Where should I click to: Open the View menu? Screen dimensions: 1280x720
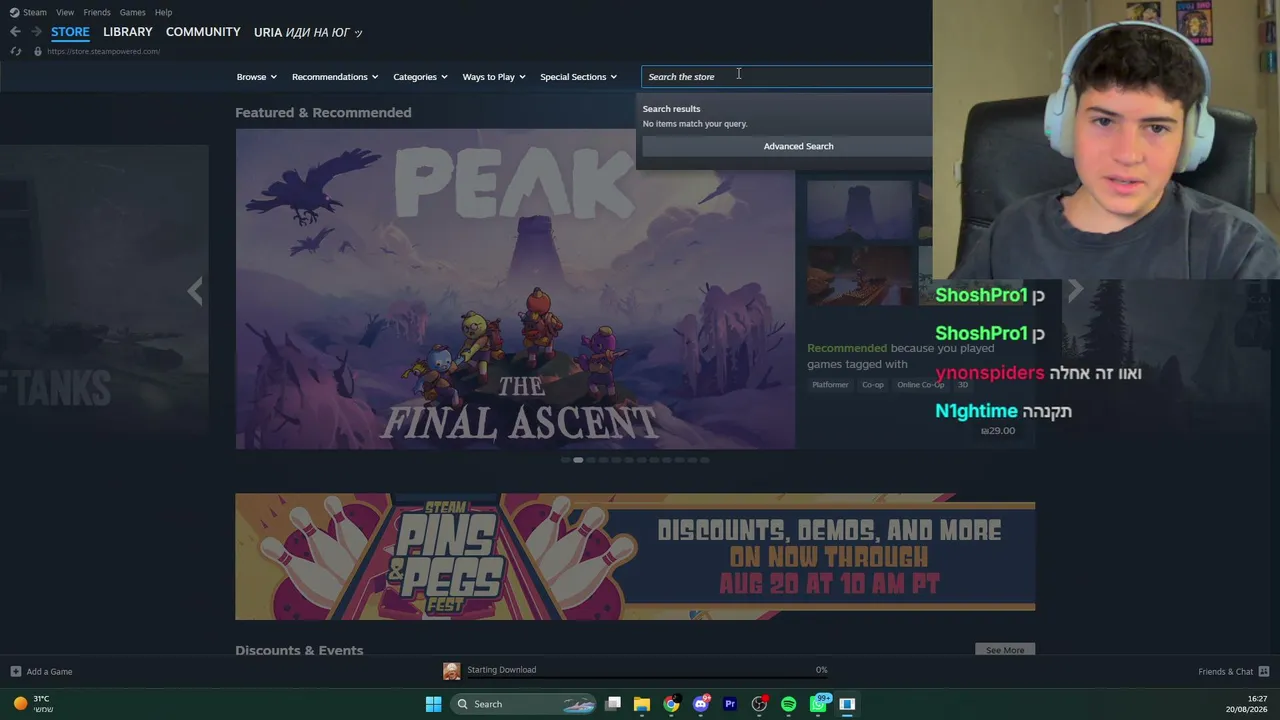point(65,12)
